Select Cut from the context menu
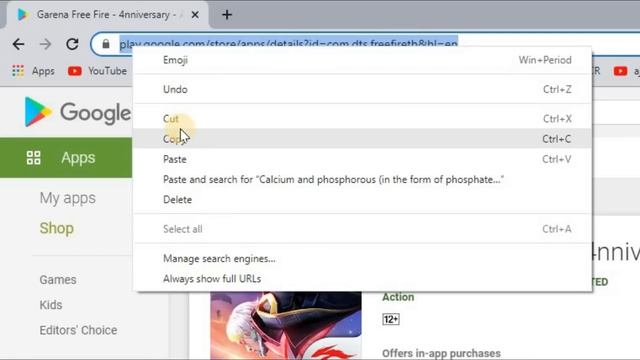This screenshot has height=360, width=640. pyautogui.click(x=362, y=119)
